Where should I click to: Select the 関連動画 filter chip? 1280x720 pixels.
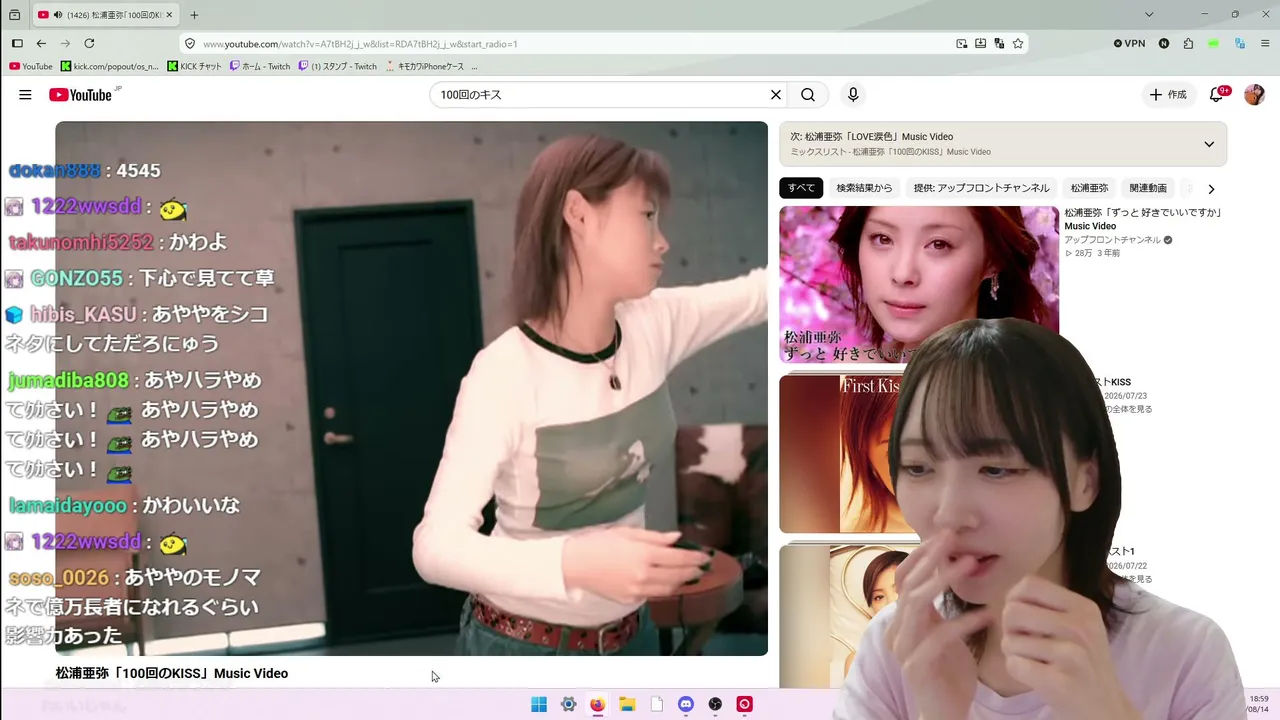pyautogui.click(x=1148, y=188)
